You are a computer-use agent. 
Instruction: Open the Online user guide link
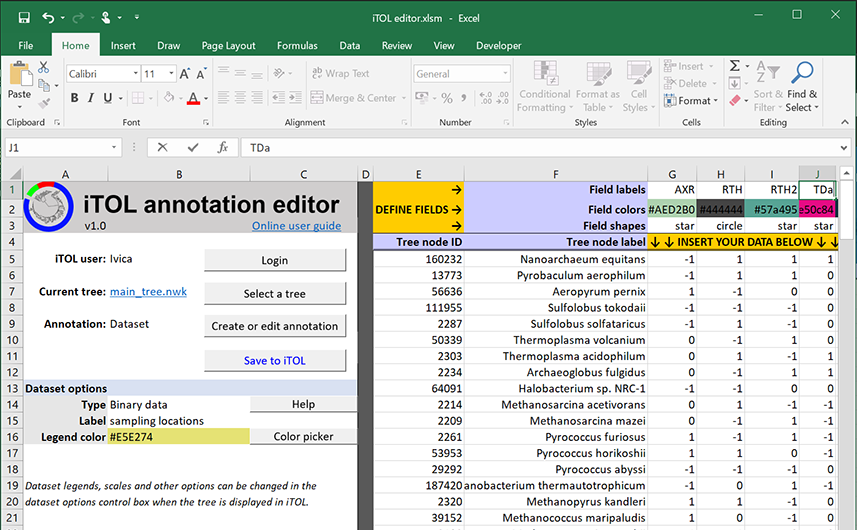[296, 226]
